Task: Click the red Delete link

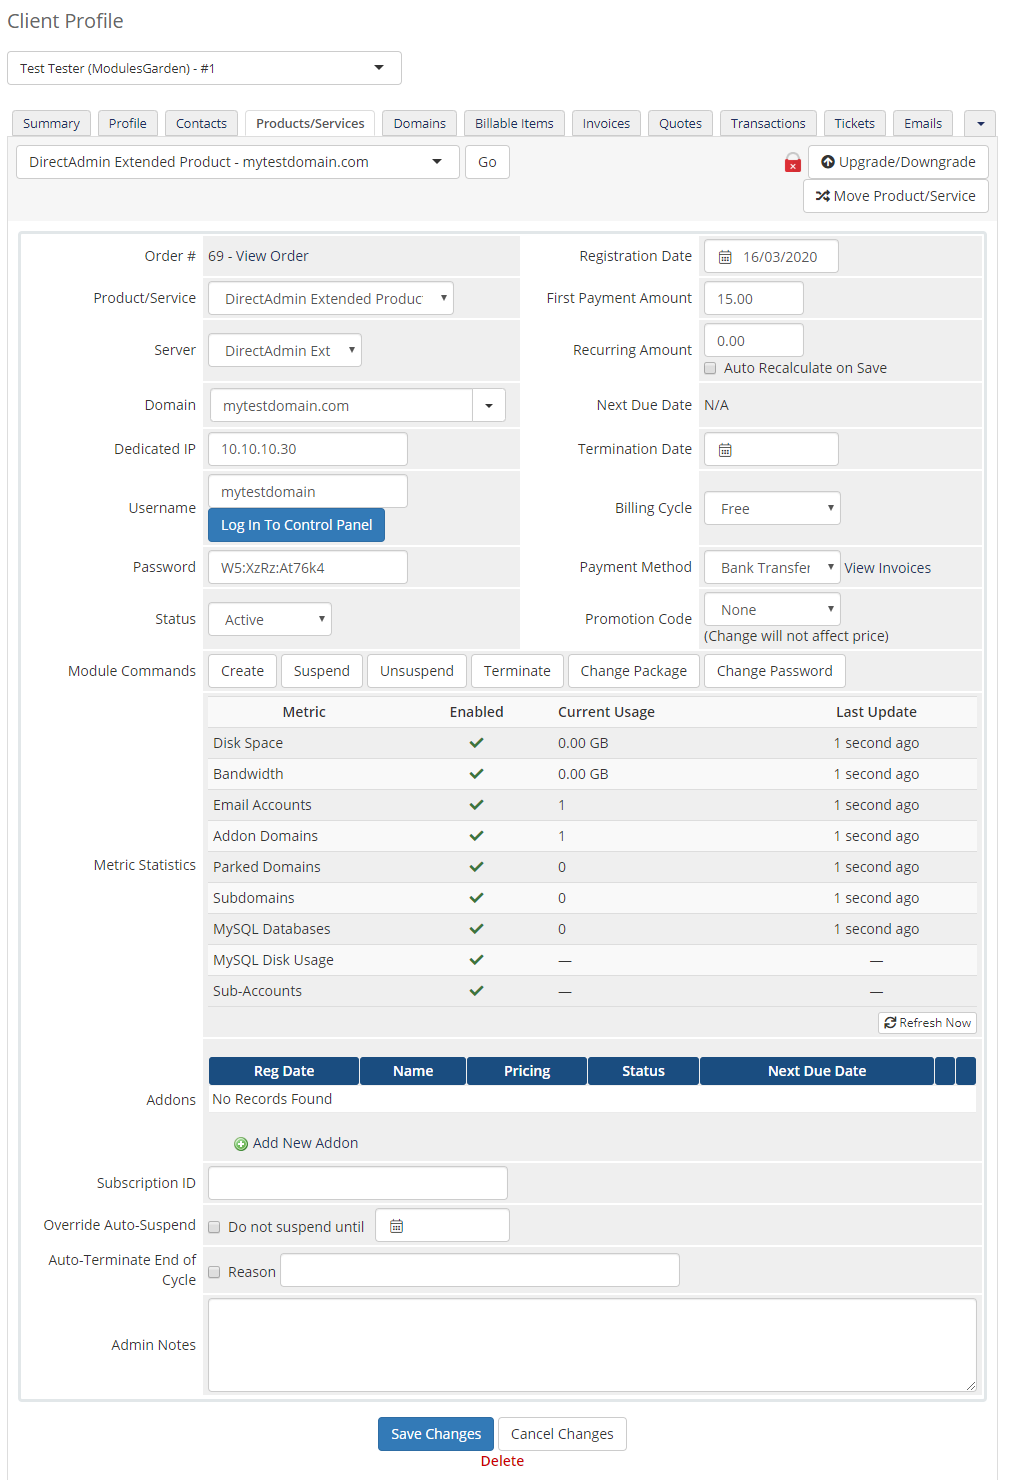Action: point(502,1461)
